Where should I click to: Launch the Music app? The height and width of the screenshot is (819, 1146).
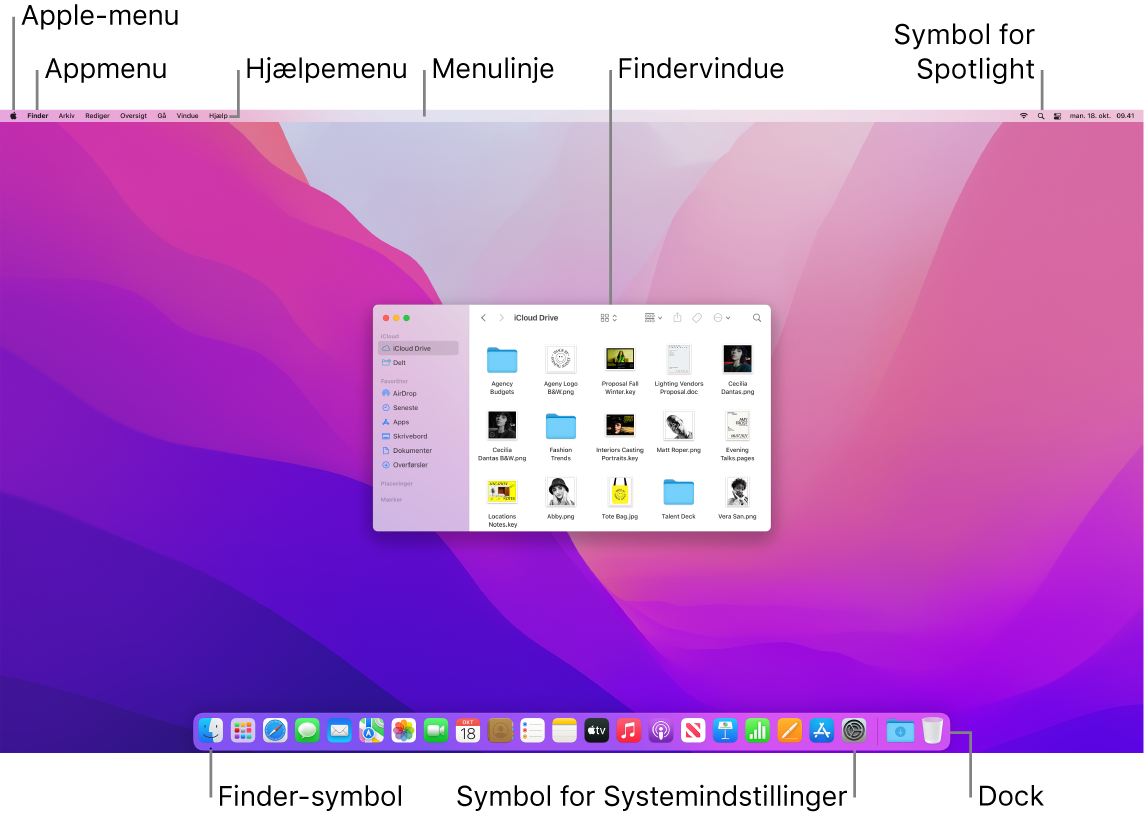pyautogui.click(x=629, y=731)
